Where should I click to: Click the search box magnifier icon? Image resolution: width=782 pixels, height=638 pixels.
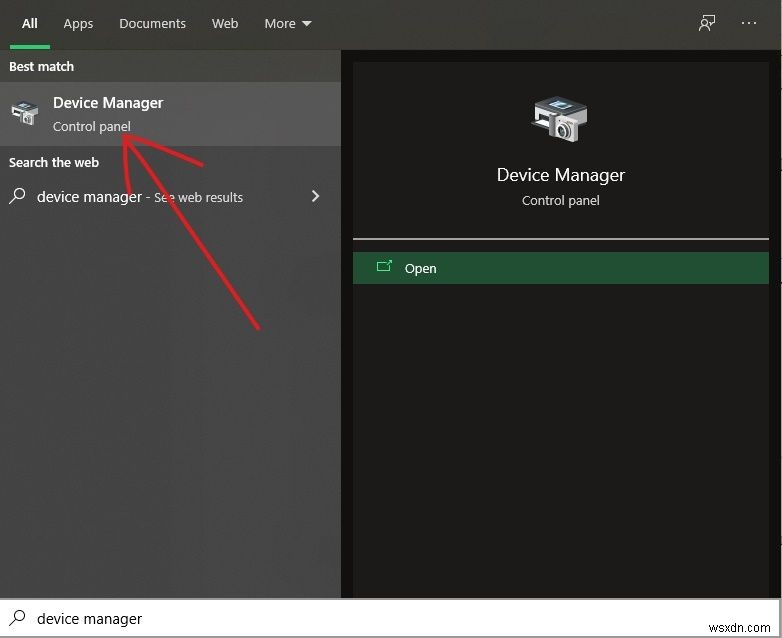click(x=17, y=618)
